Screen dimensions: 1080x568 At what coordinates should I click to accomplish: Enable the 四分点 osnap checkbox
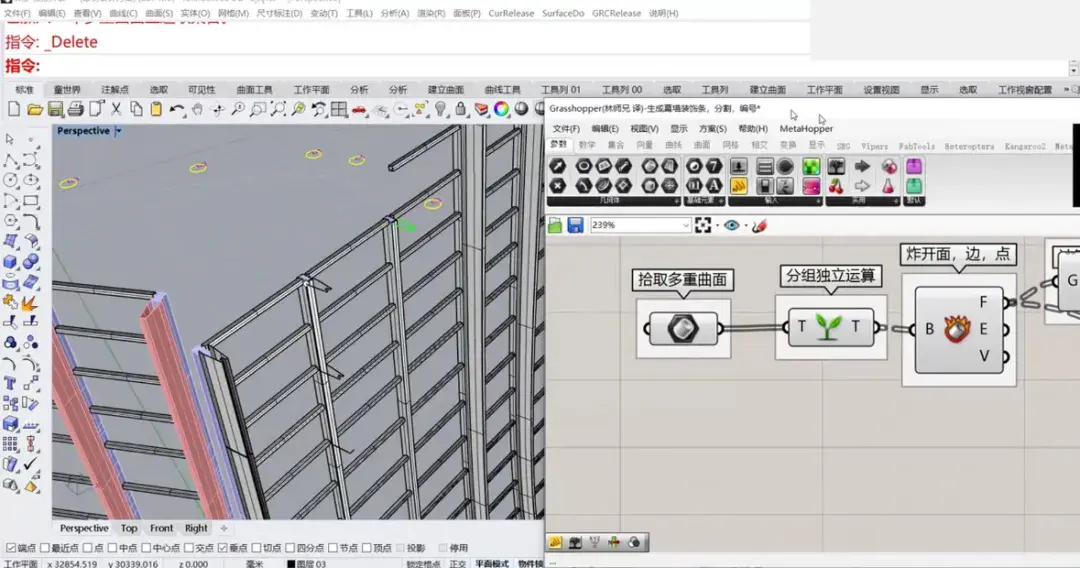point(290,548)
